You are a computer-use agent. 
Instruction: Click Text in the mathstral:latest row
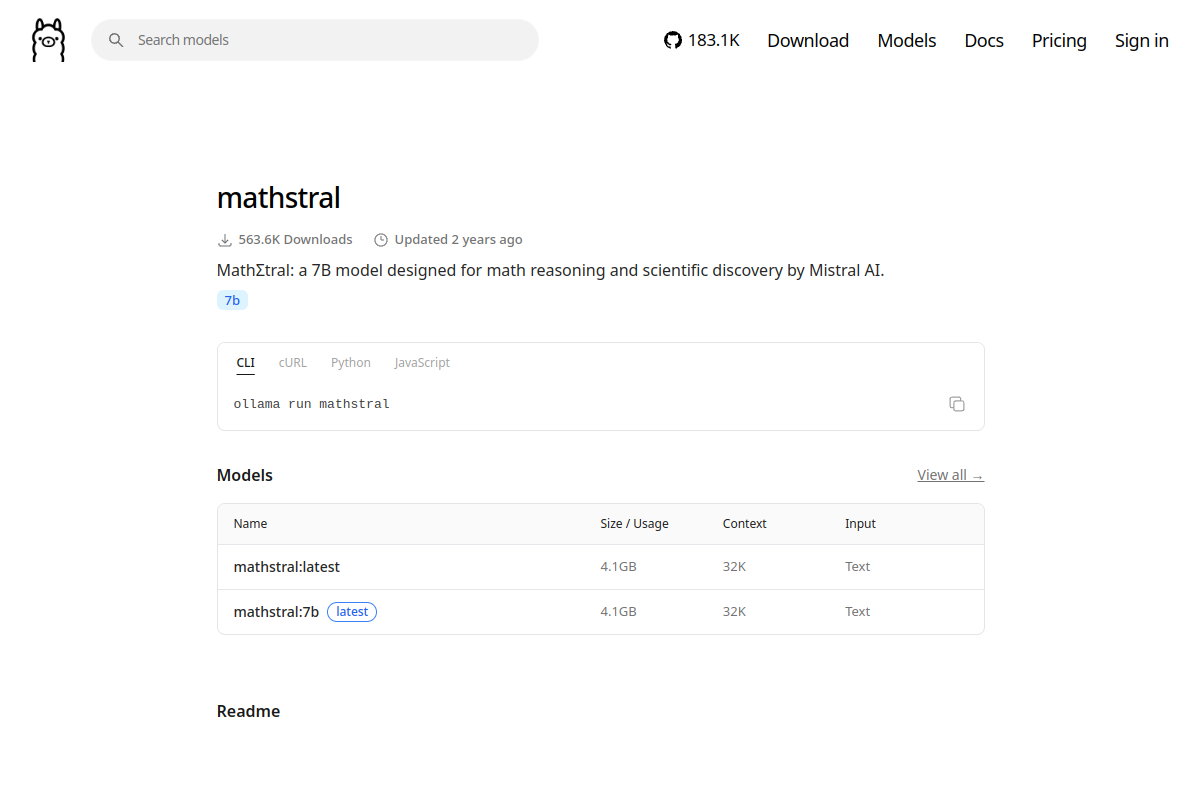click(x=857, y=567)
